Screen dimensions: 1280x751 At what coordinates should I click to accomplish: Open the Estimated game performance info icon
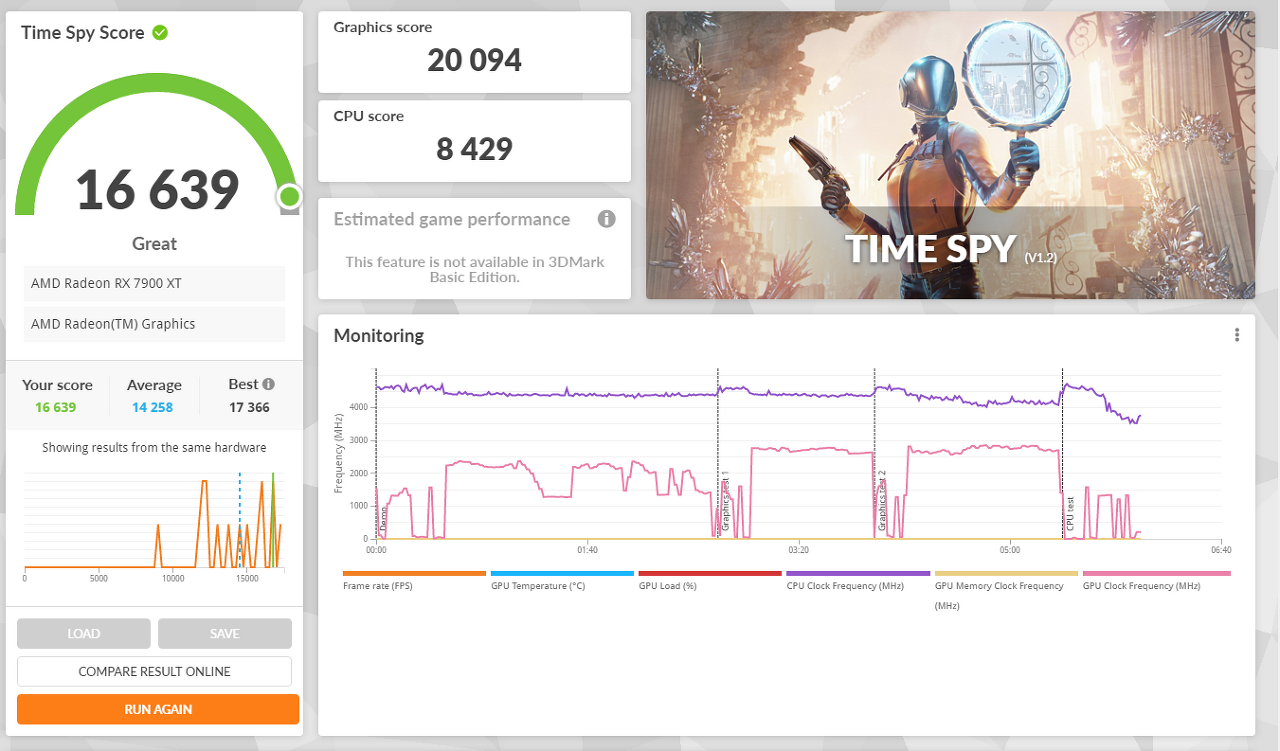[x=606, y=219]
